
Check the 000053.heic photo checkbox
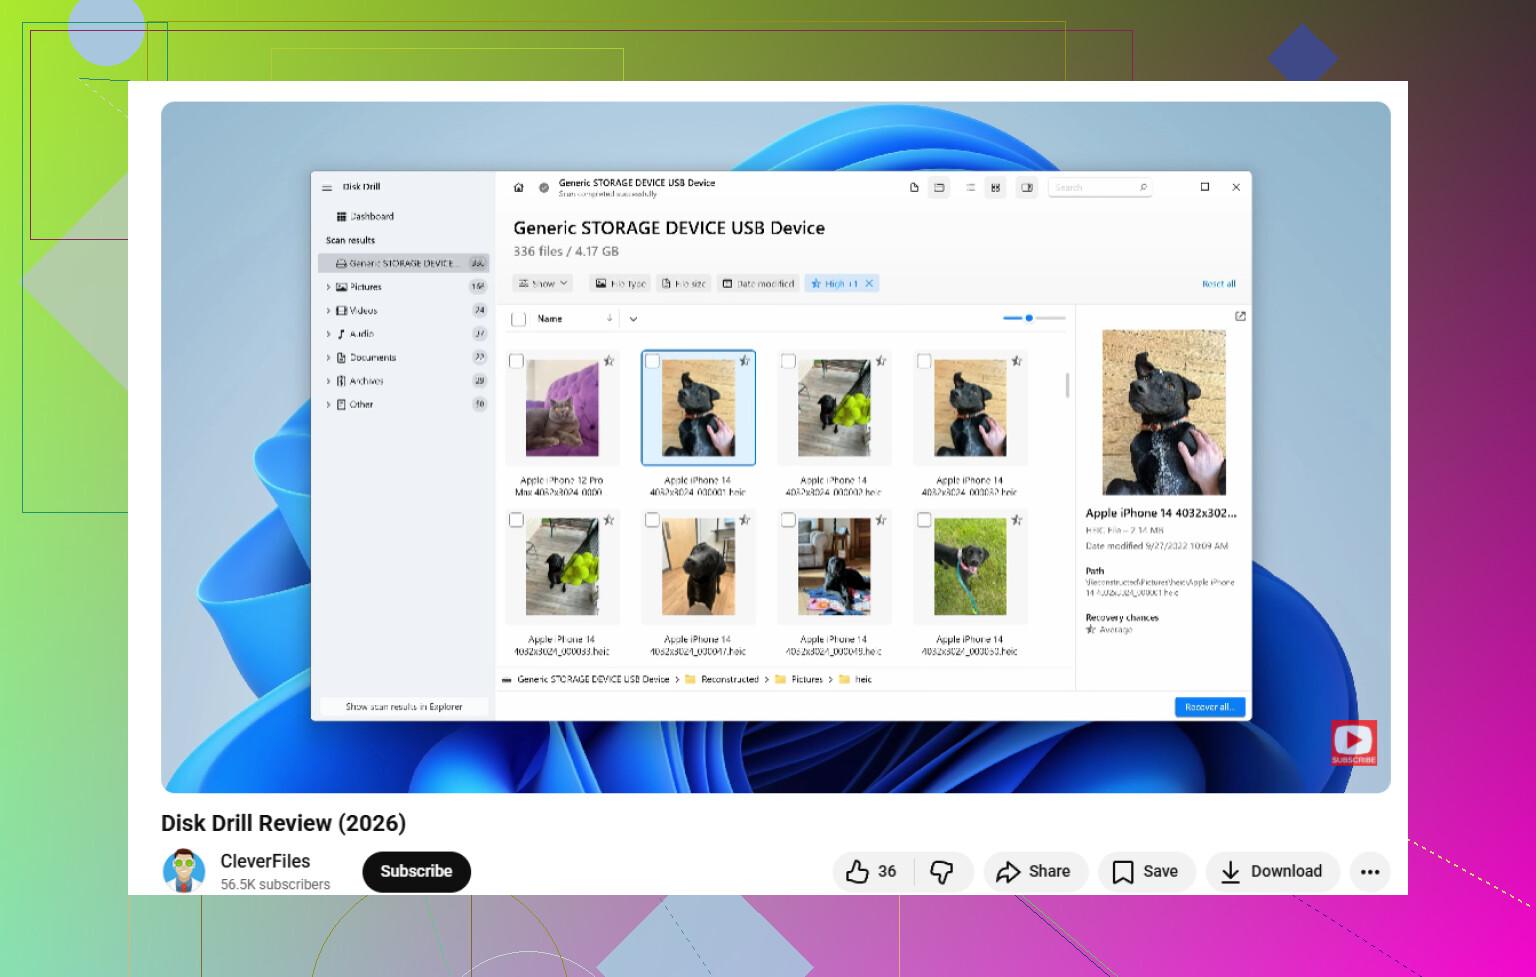(x=924, y=520)
